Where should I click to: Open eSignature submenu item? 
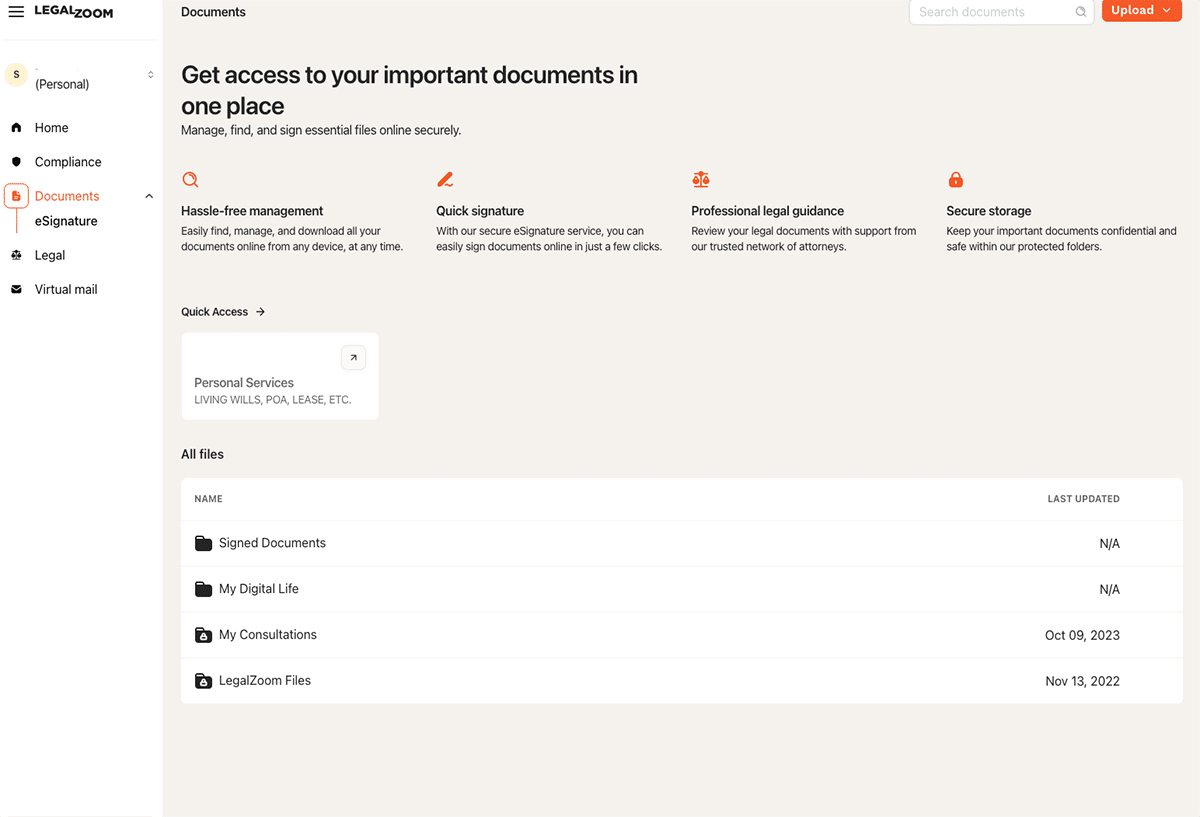(x=66, y=221)
